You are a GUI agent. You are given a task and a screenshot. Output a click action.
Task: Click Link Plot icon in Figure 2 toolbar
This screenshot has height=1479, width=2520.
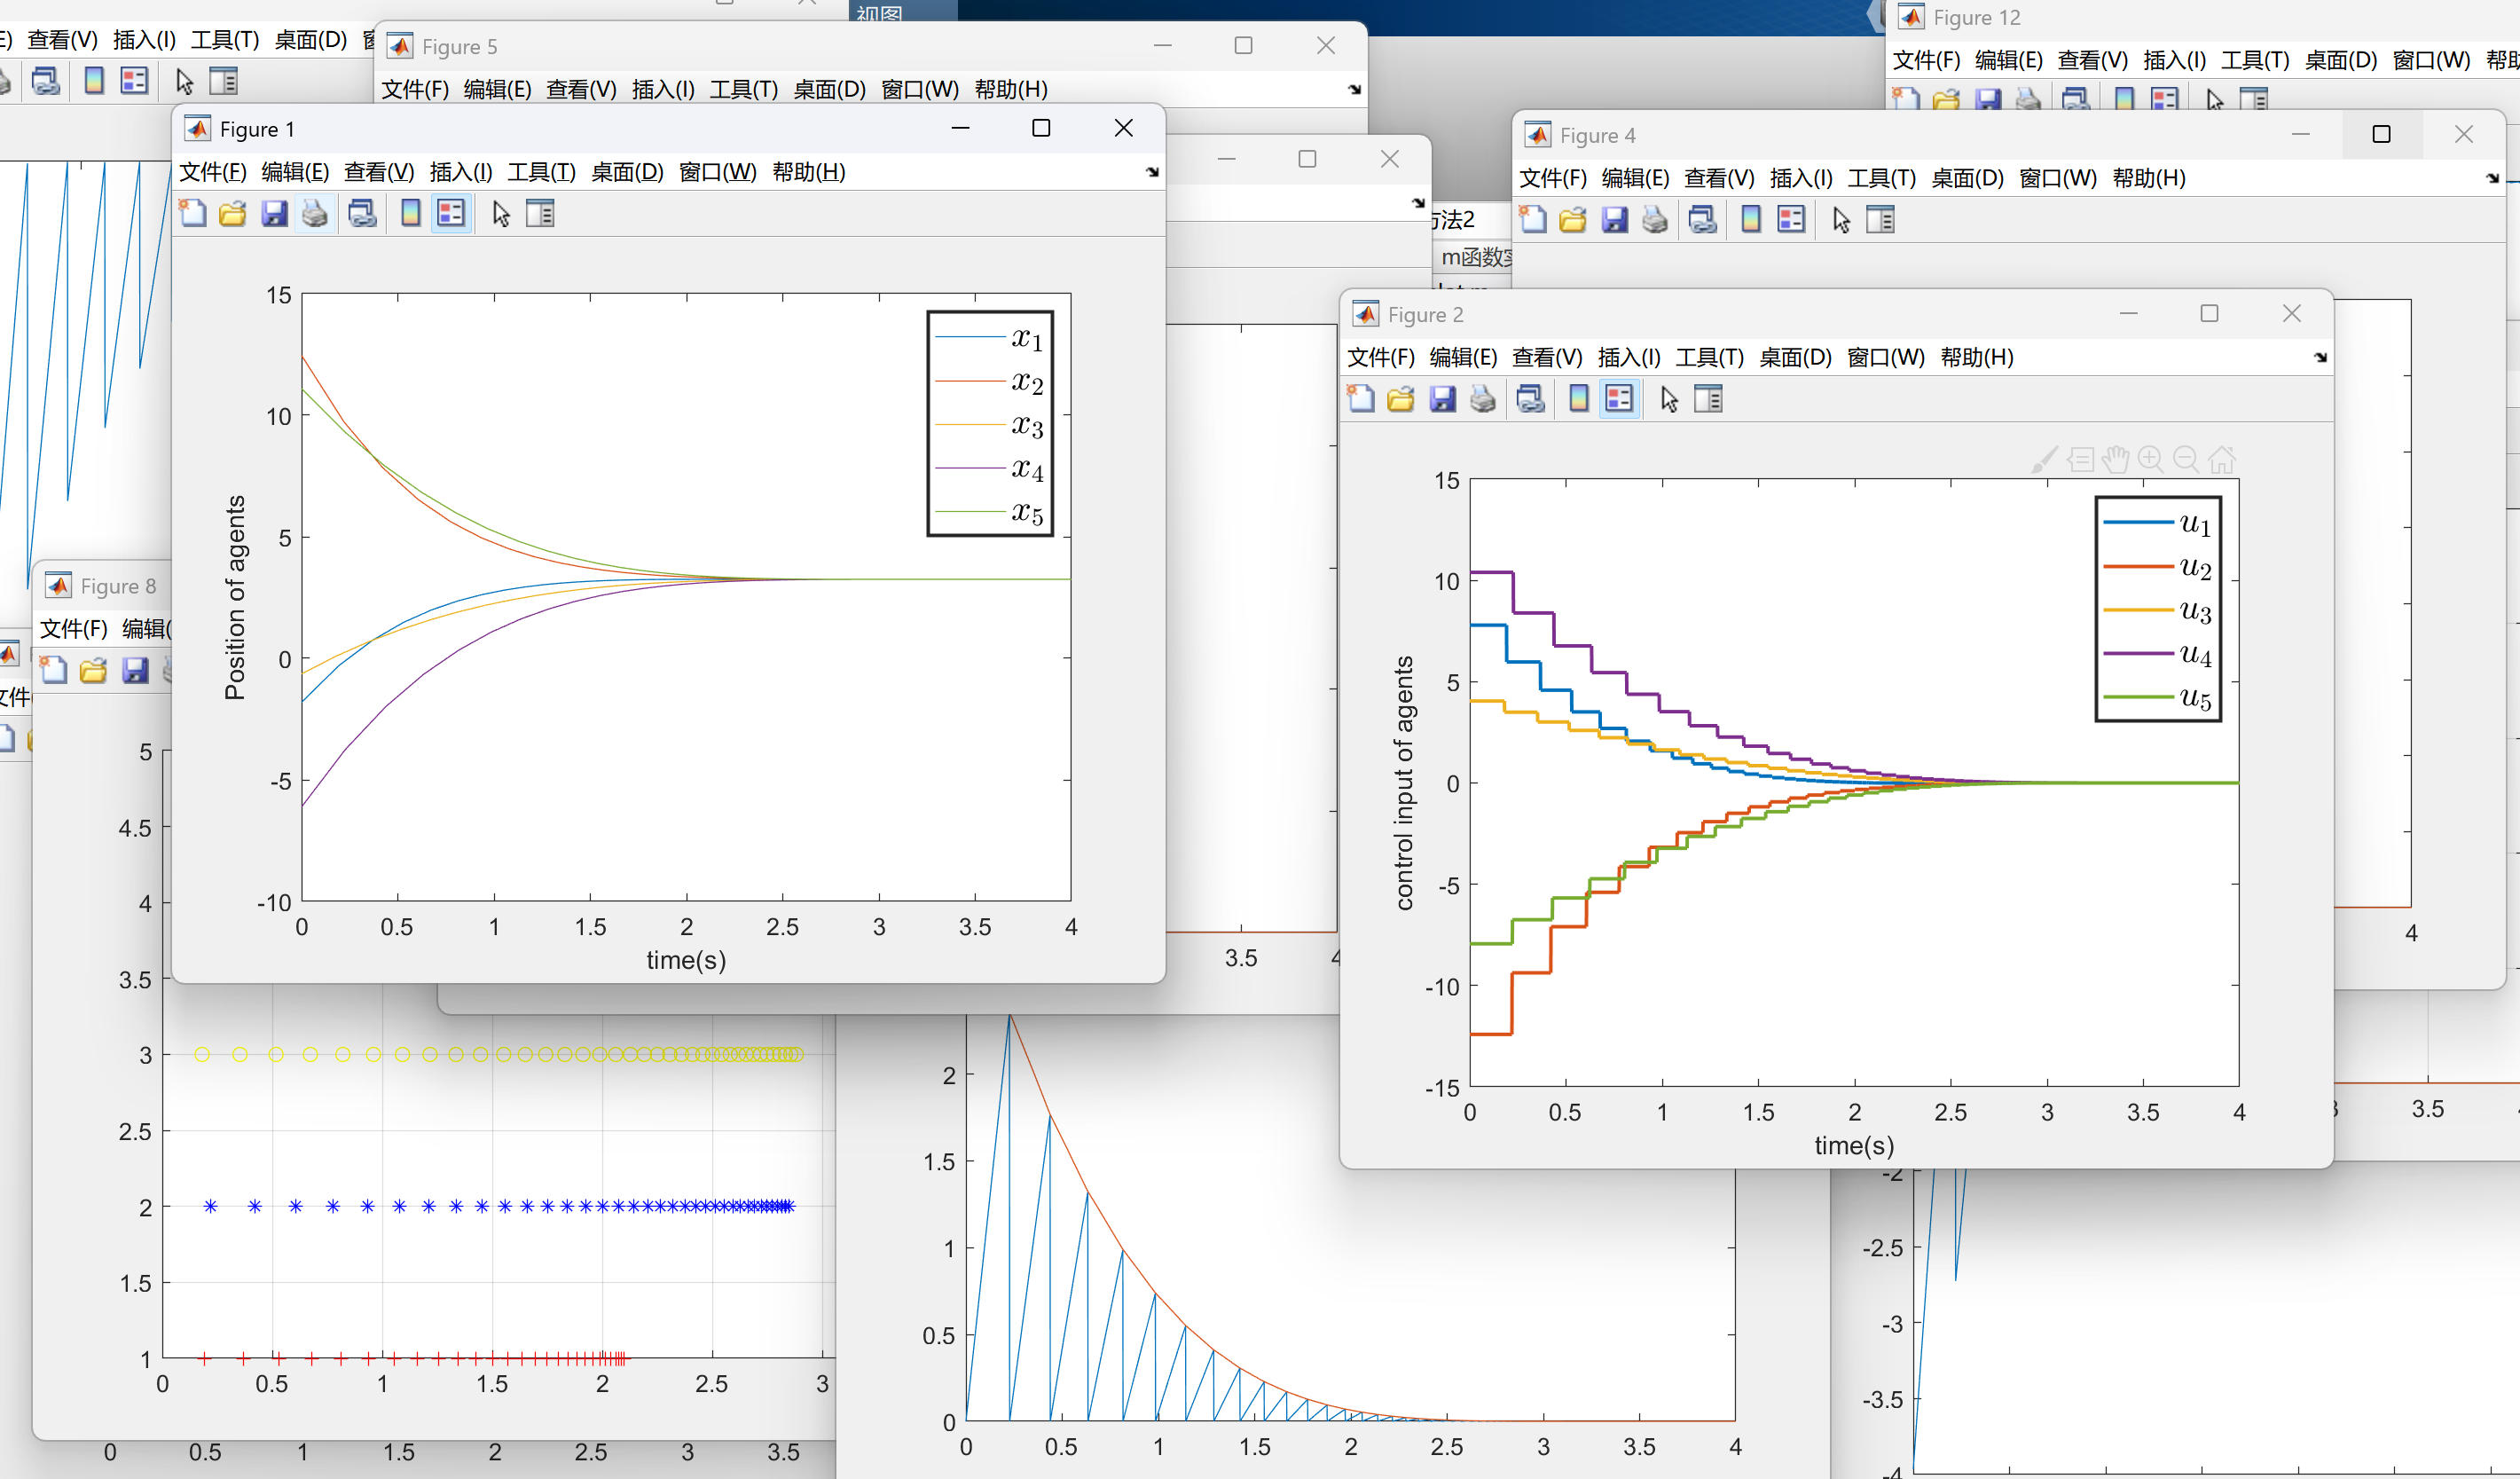(x=1530, y=399)
